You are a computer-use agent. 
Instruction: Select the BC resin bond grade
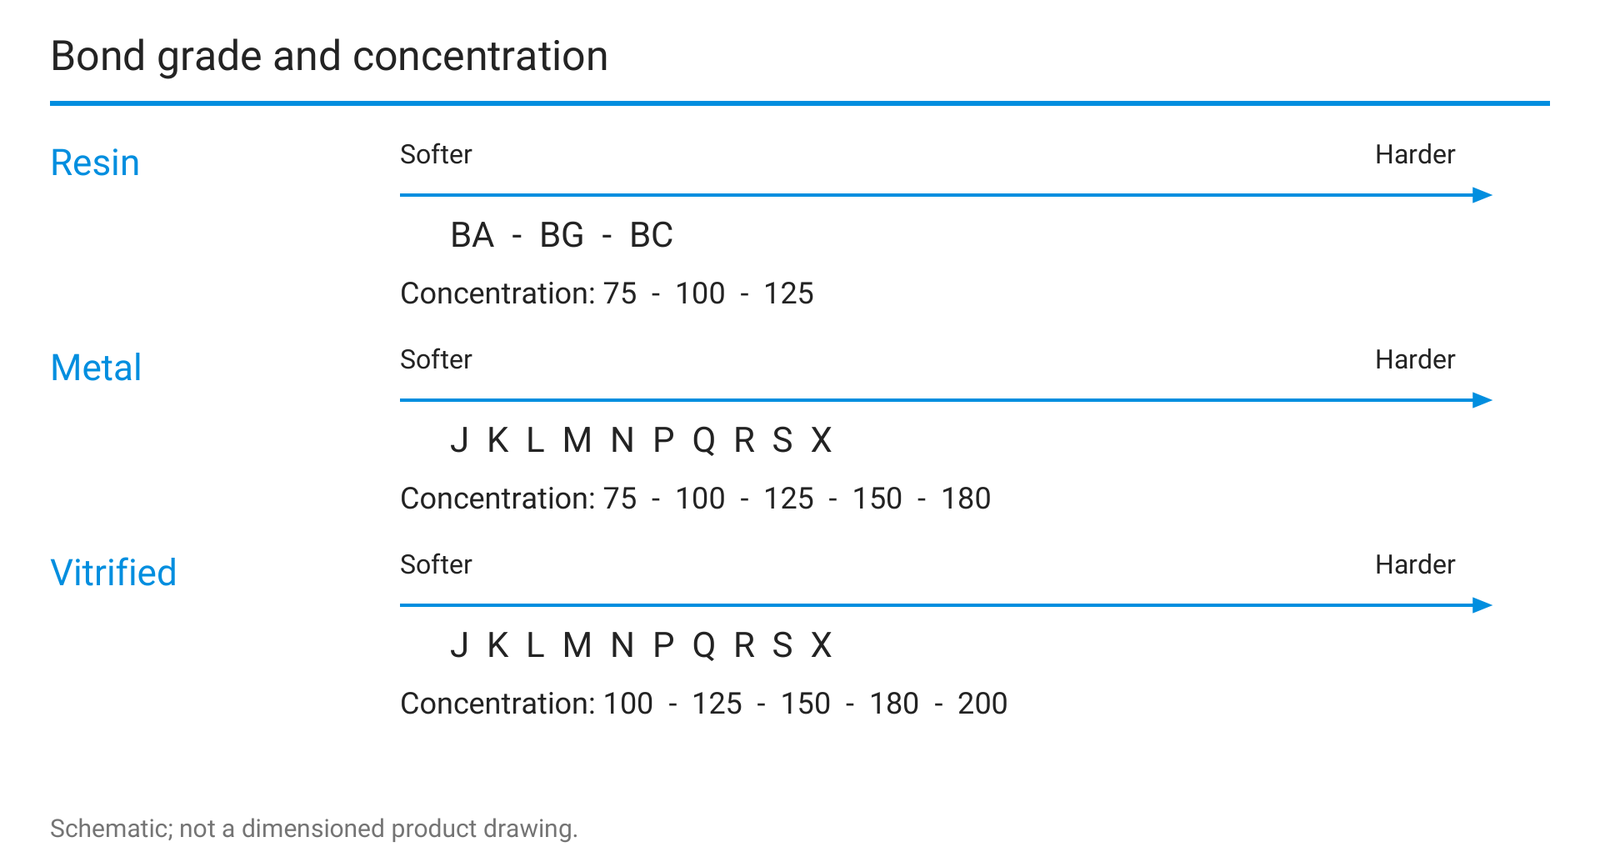[651, 235]
